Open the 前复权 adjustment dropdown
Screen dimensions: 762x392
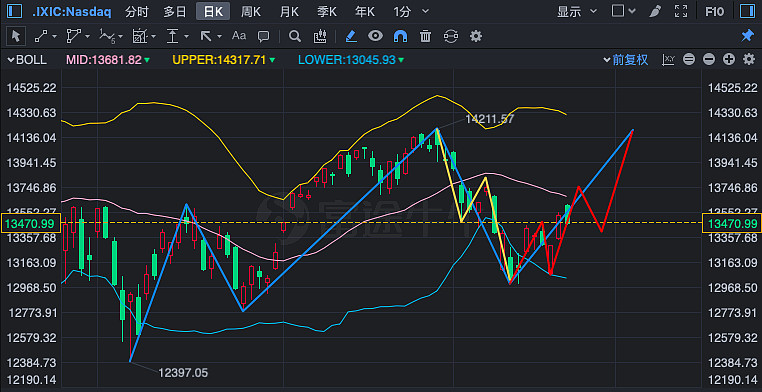tap(625, 60)
